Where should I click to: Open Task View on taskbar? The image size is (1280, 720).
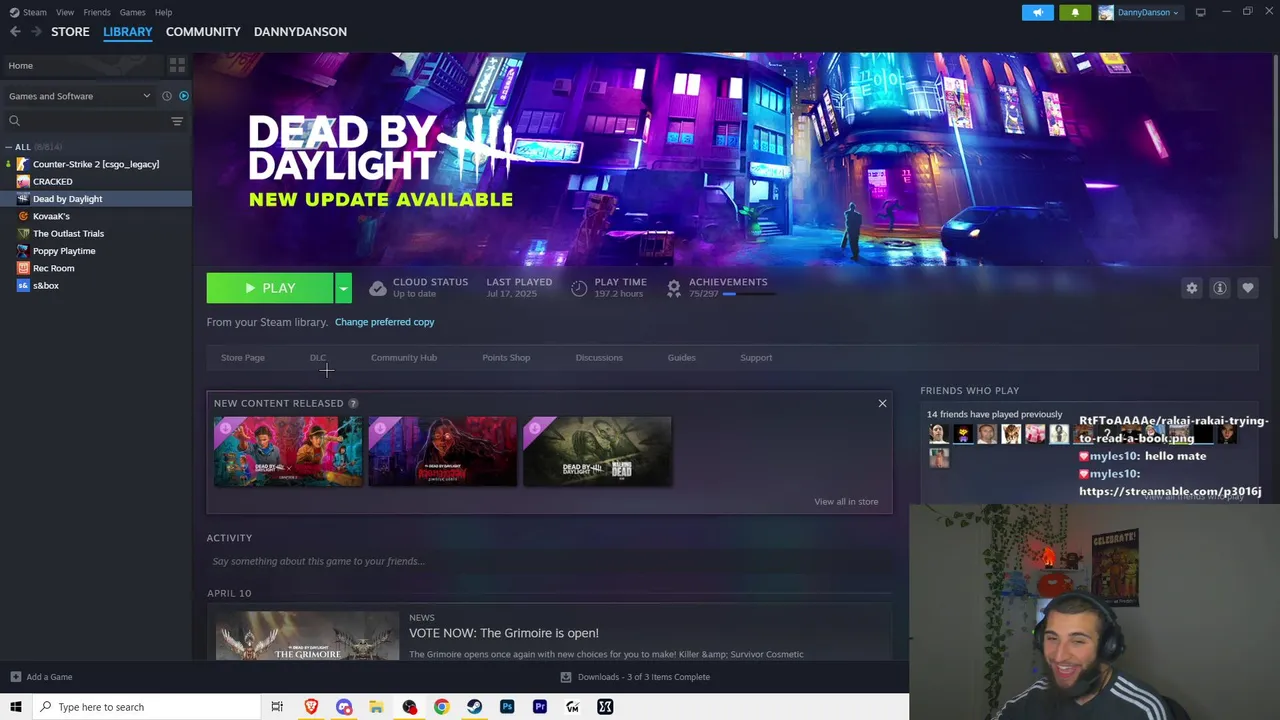[x=277, y=707]
